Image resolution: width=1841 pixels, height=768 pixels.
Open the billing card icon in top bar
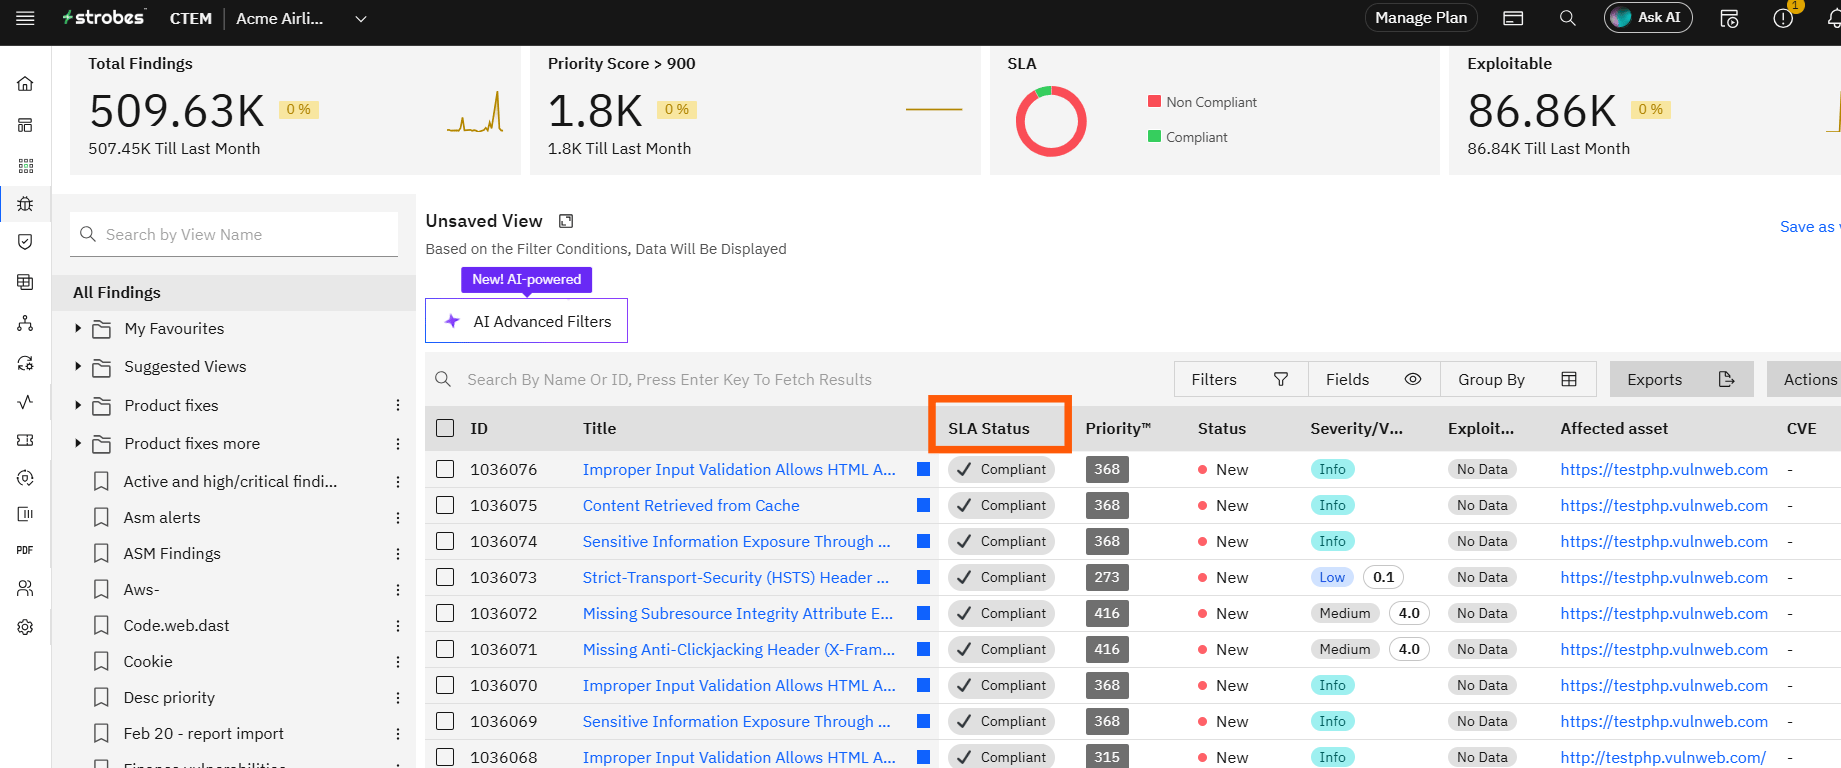pos(1513,18)
